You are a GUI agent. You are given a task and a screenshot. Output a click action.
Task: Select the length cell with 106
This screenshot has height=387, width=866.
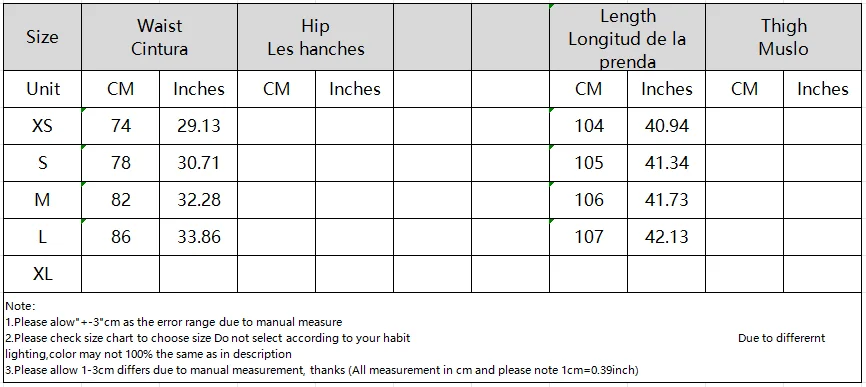click(589, 200)
